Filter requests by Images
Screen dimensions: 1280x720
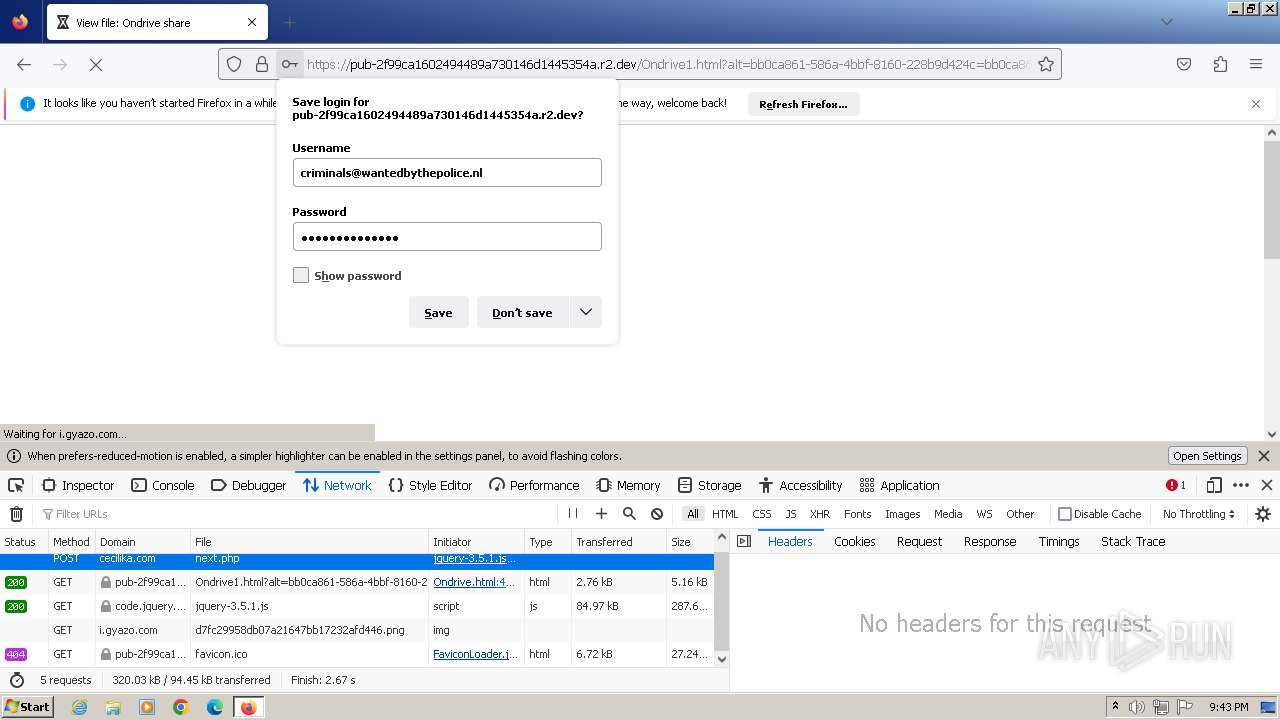click(902, 514)
